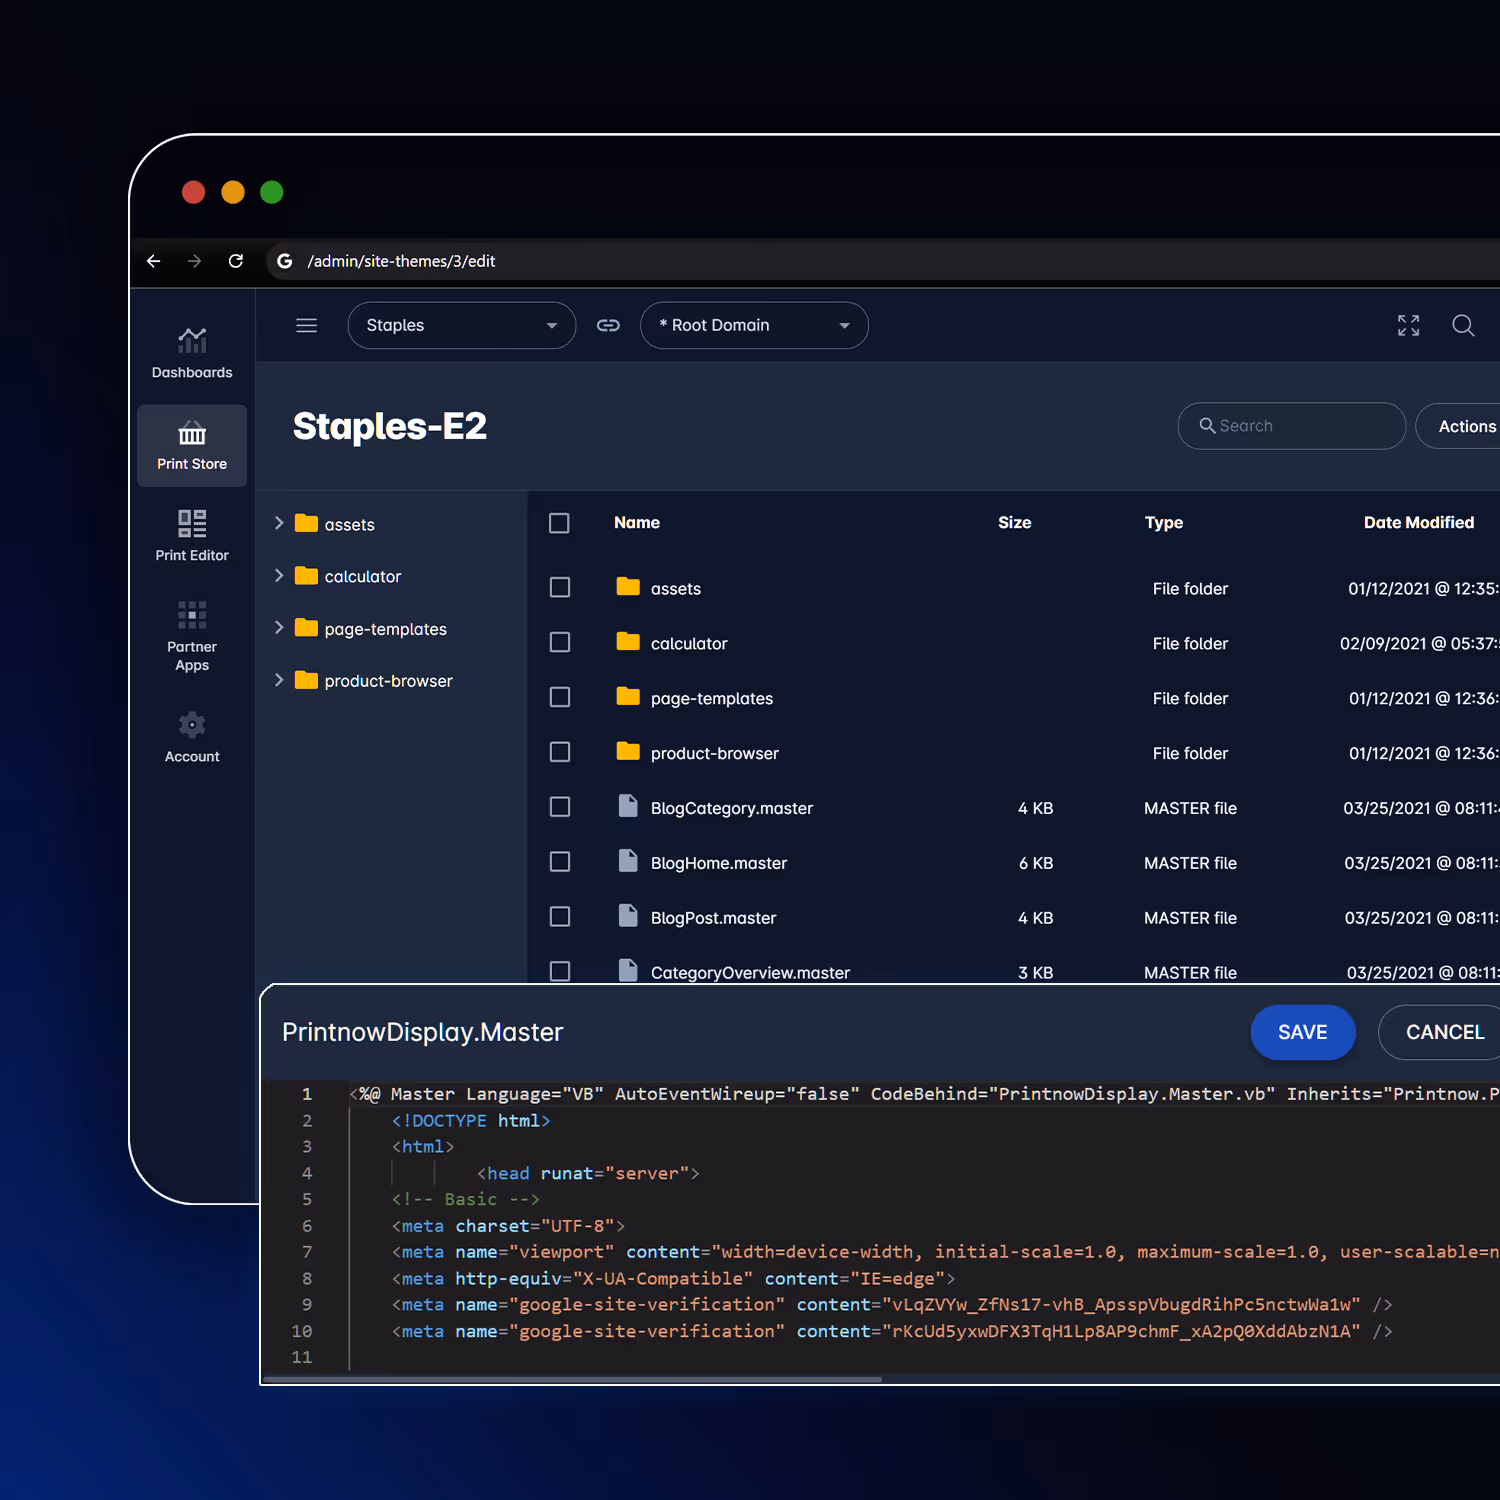1500x1500 pixels.
Task: Check the calculator row checkbox
Action: click(560, 643)
